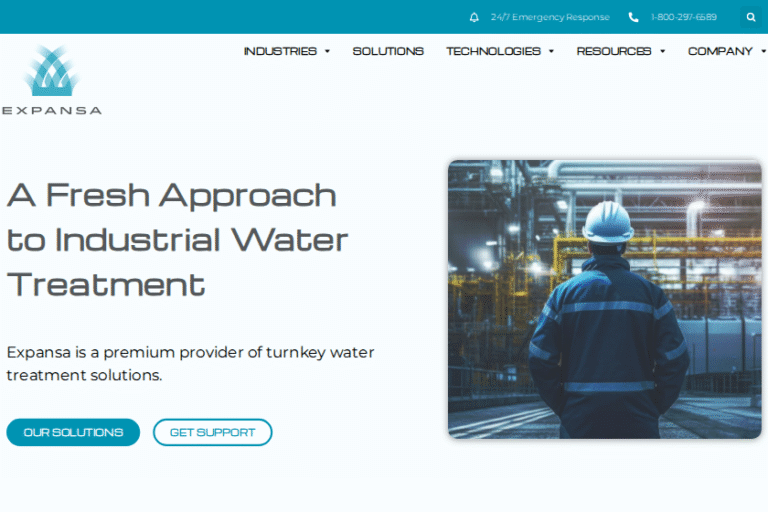Click the phone handset icon
The width and height of the screenshot is (768, 512).
click(633, 17)
